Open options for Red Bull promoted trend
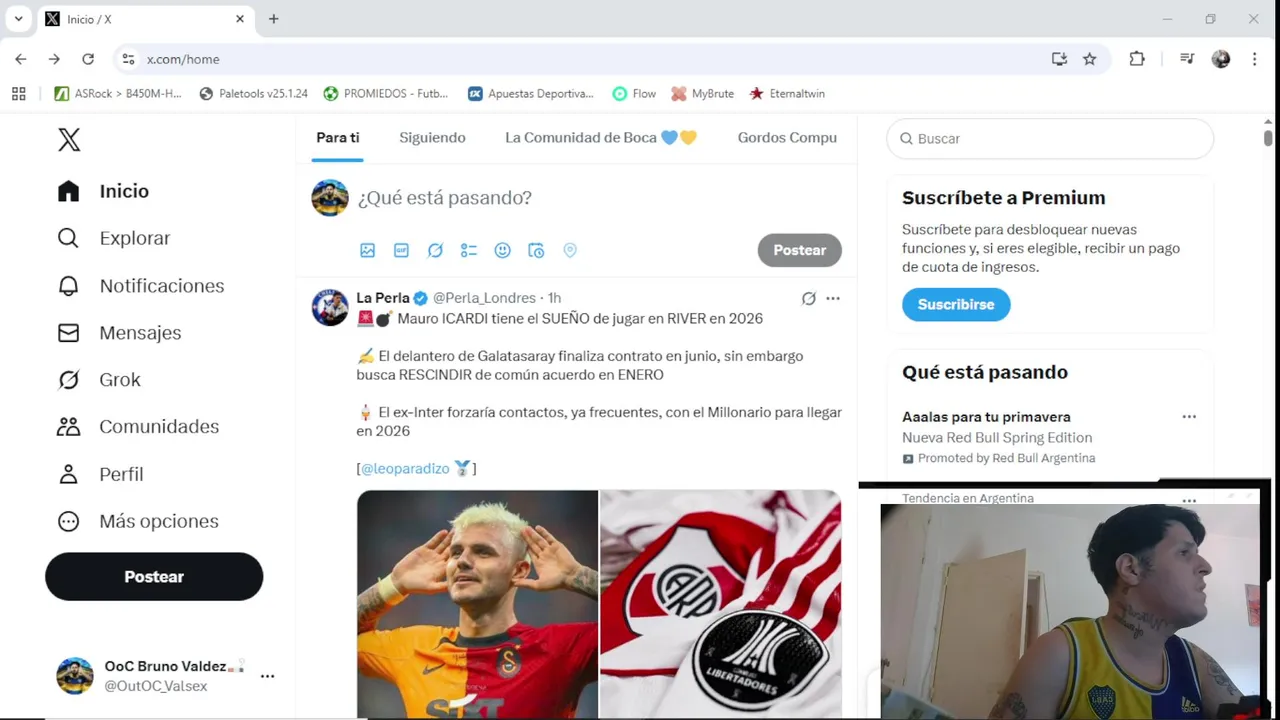The height and width of the screenshot is (720, 1280). (x=1189, y=417)
